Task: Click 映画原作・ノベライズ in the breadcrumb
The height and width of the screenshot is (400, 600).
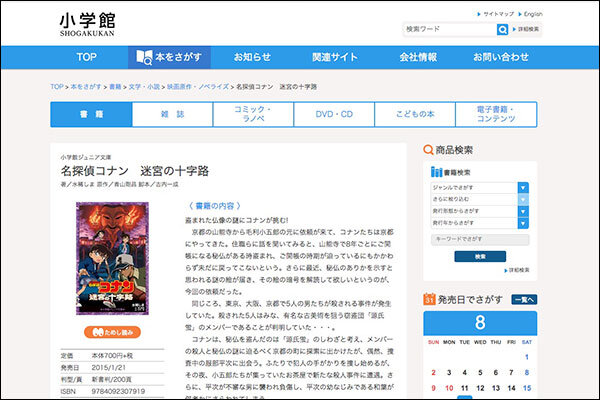Action: point(198,87)
